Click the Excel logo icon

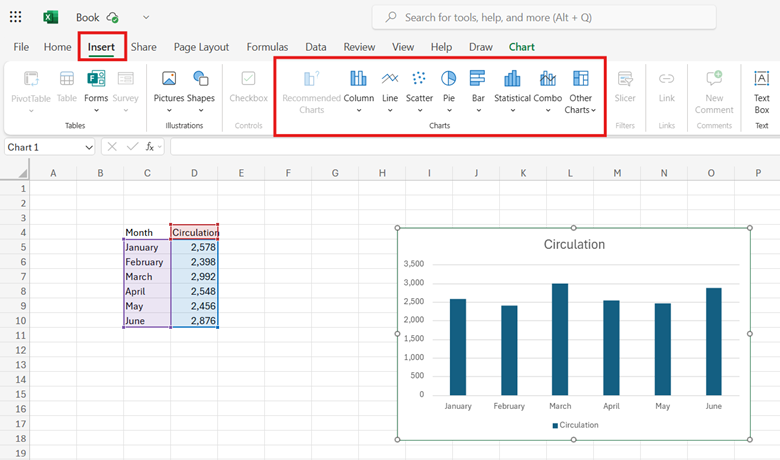point(50,17)
